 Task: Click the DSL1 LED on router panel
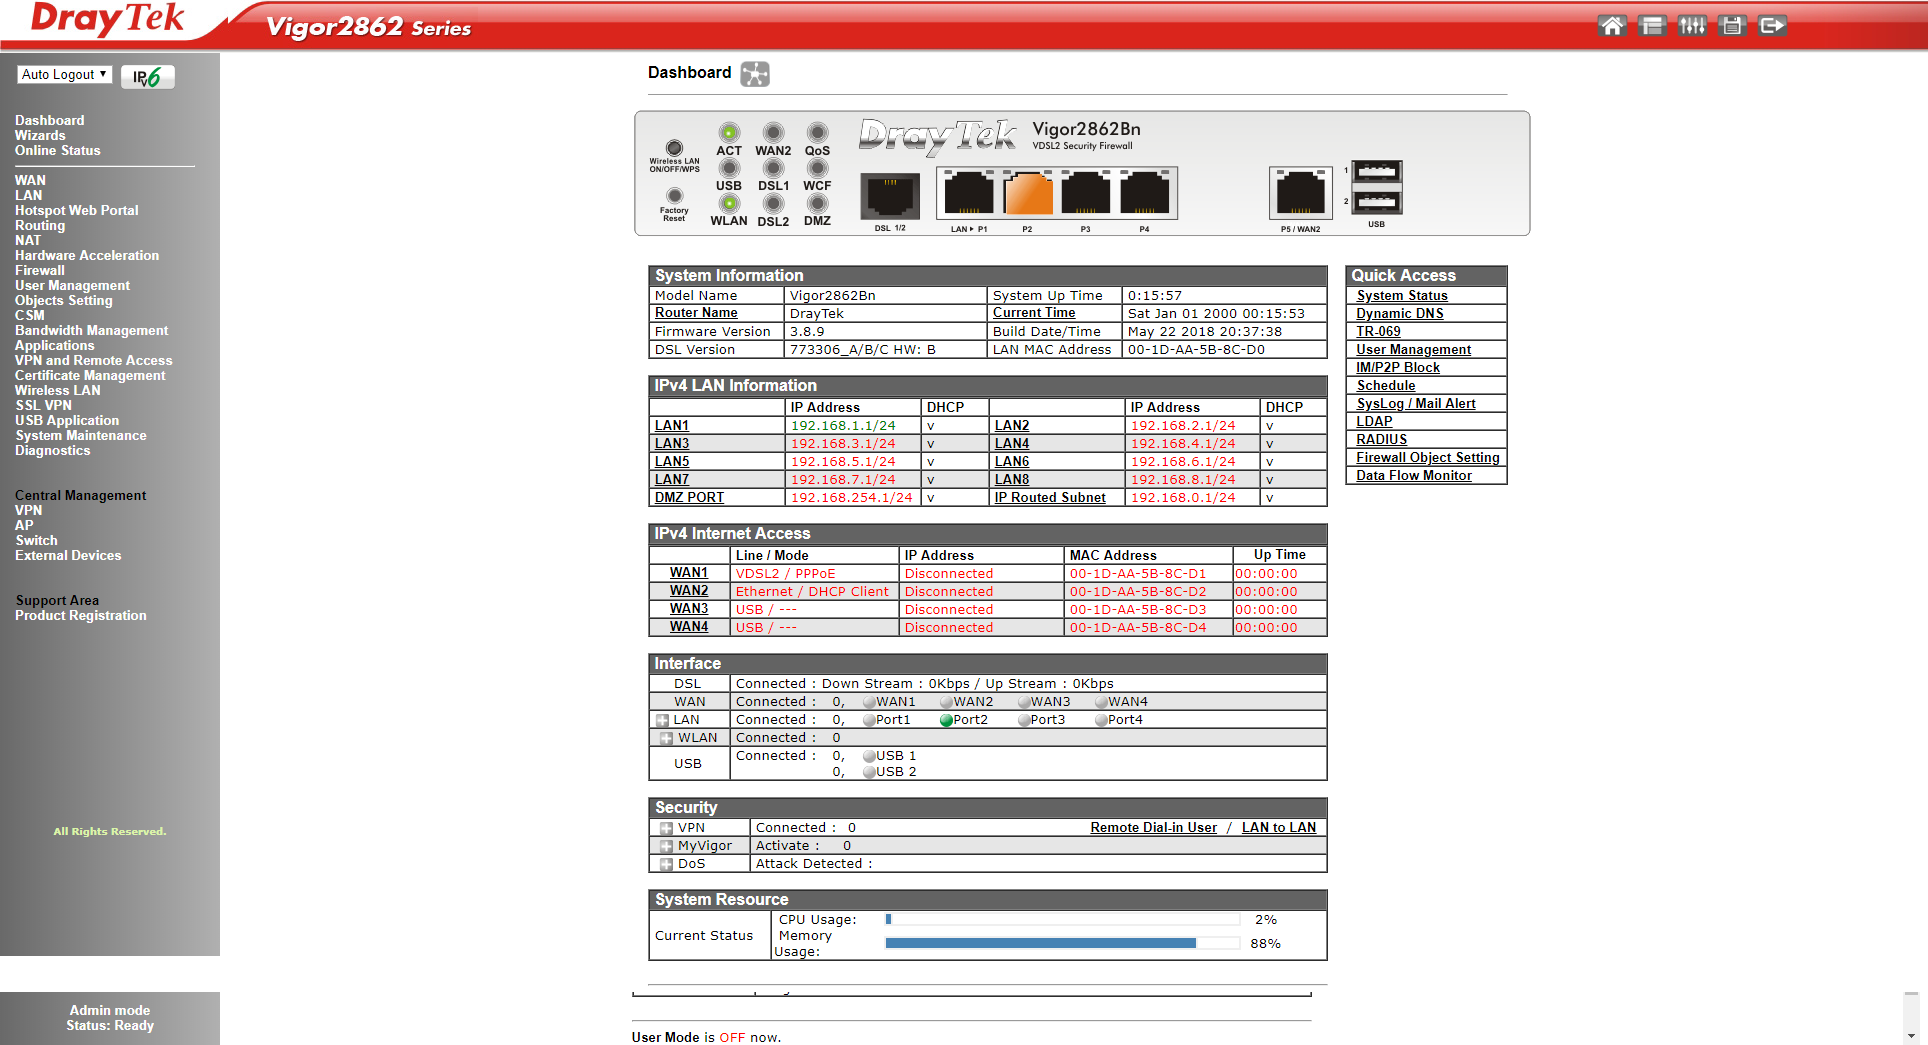pos(773,168)
